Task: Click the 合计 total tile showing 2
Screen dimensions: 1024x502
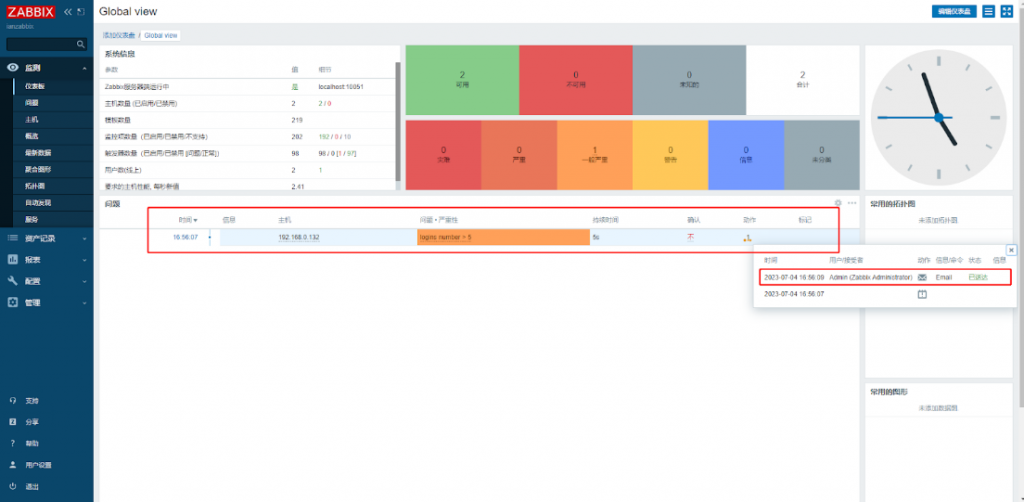Action: (803, 80)
